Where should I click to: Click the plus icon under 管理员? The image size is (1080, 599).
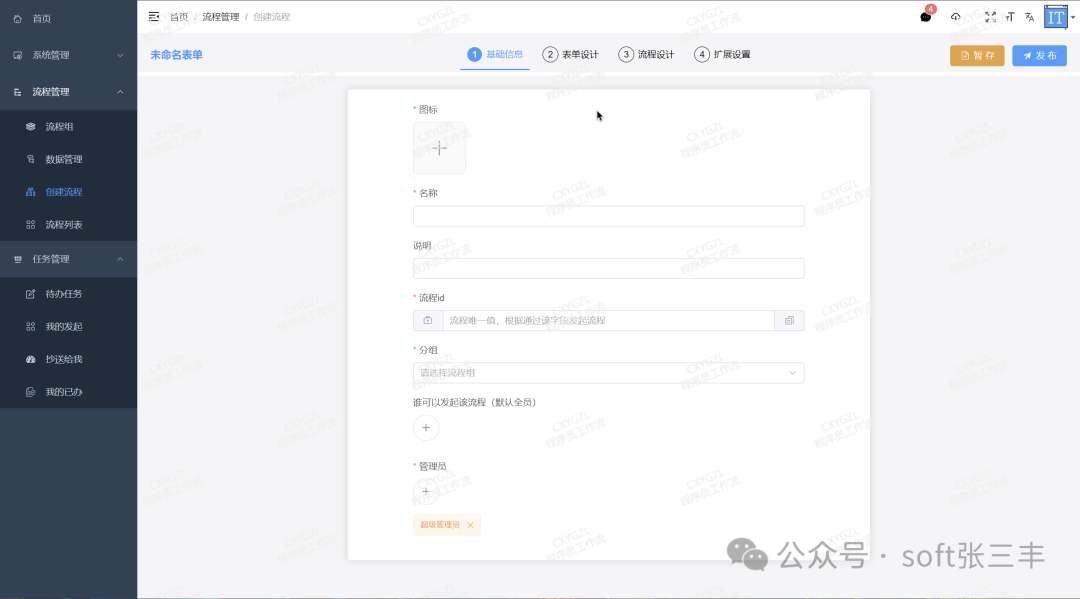(x=426, y=491)
